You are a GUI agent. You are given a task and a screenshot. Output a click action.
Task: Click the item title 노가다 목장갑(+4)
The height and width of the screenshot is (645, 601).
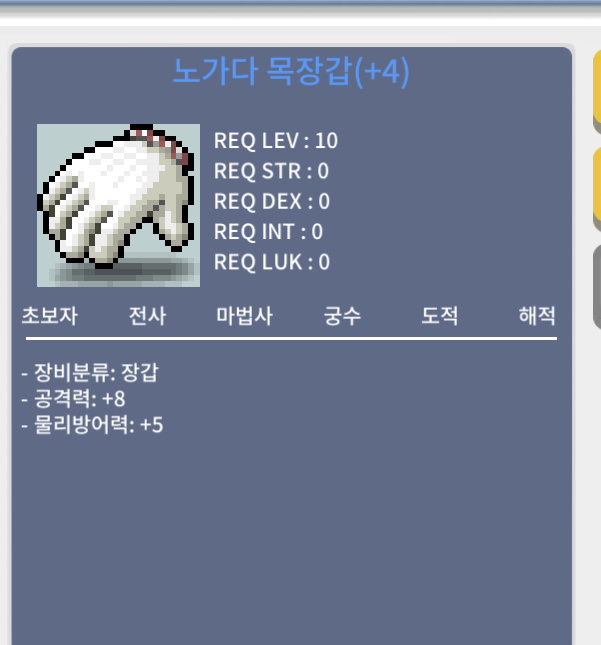coord(291,72)
